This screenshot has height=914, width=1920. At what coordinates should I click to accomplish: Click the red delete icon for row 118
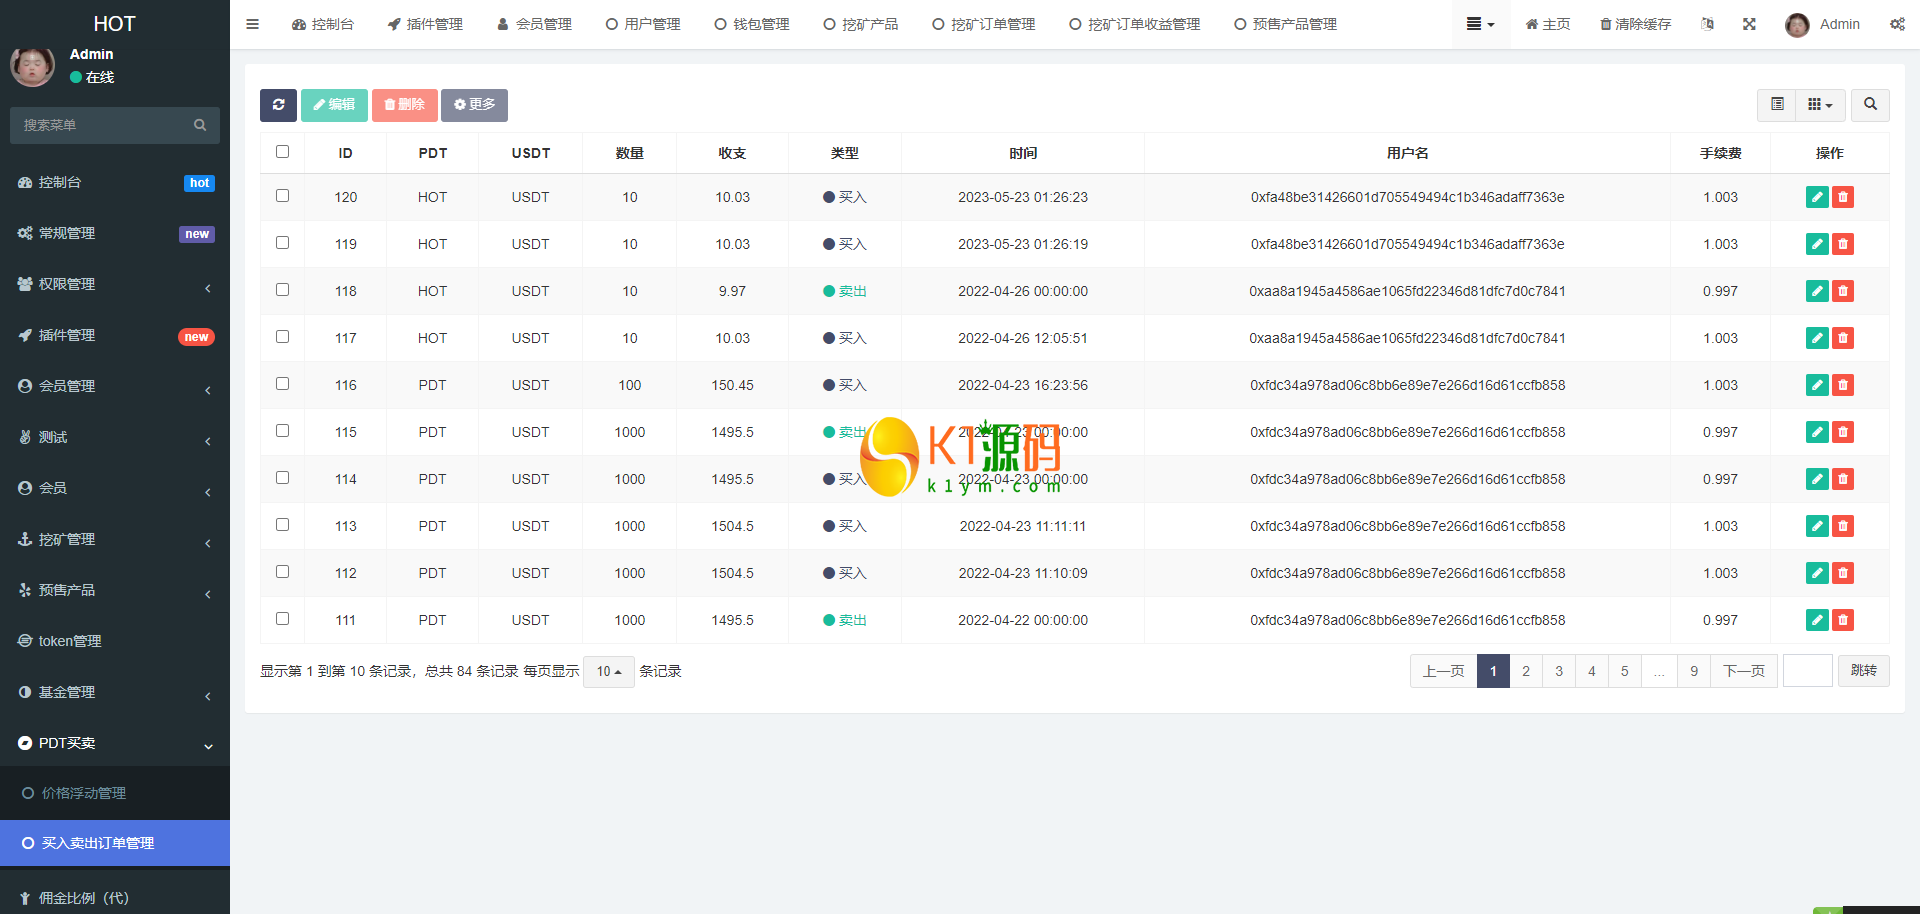point(1843,291)
